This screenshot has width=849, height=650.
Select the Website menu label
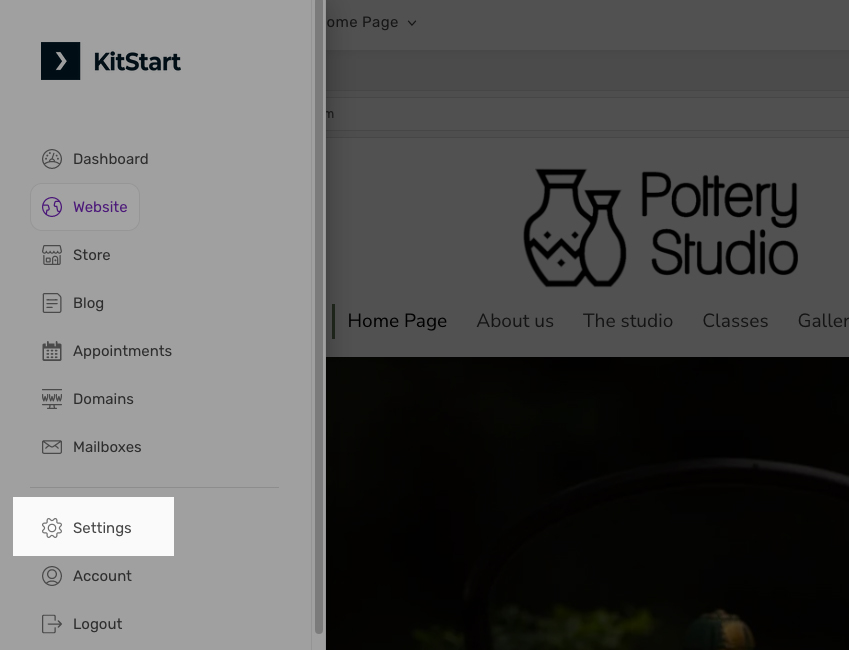coord(100,207)
